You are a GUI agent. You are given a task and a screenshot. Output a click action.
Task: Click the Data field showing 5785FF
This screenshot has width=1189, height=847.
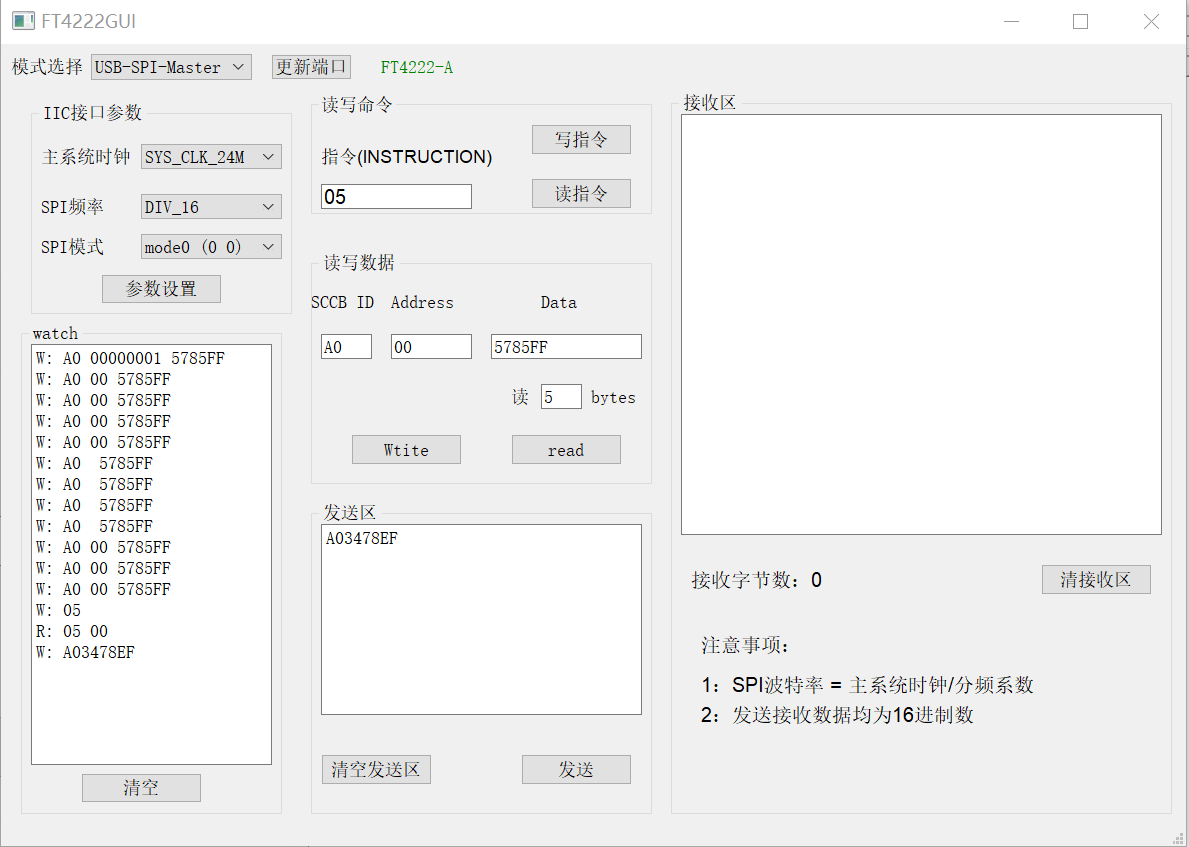click(x=566, y=346)
